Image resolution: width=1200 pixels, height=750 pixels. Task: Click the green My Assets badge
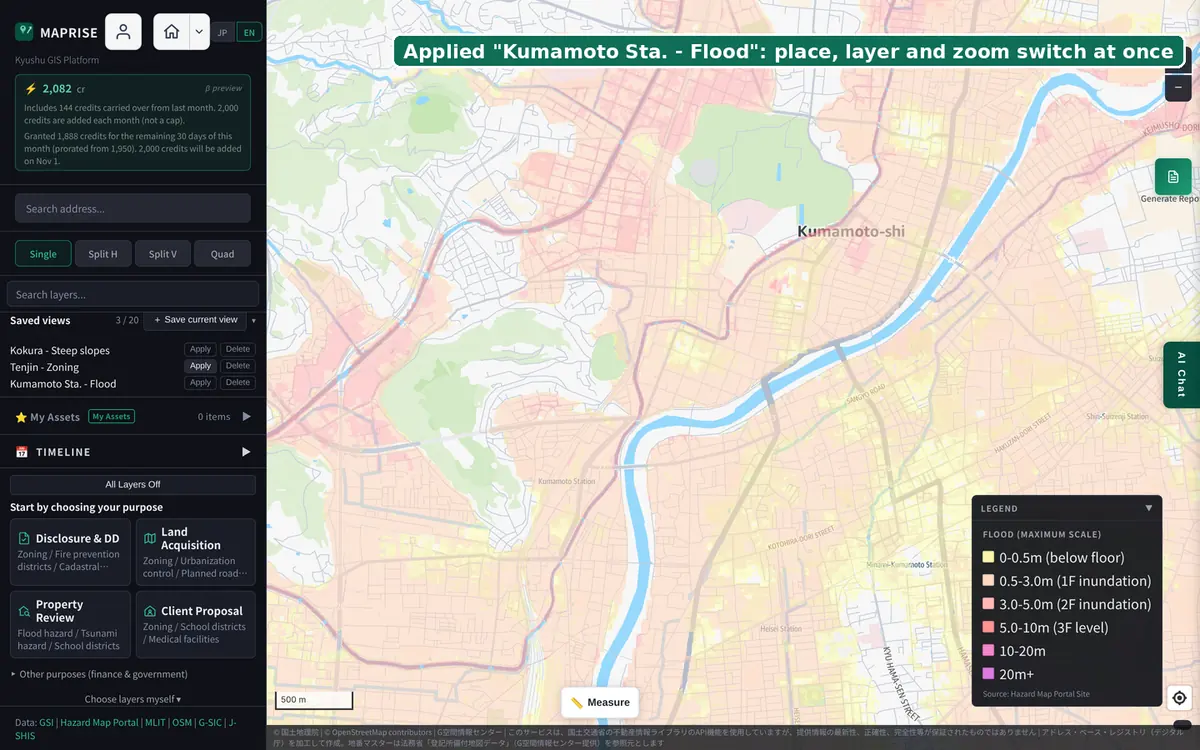coord(111,416)
